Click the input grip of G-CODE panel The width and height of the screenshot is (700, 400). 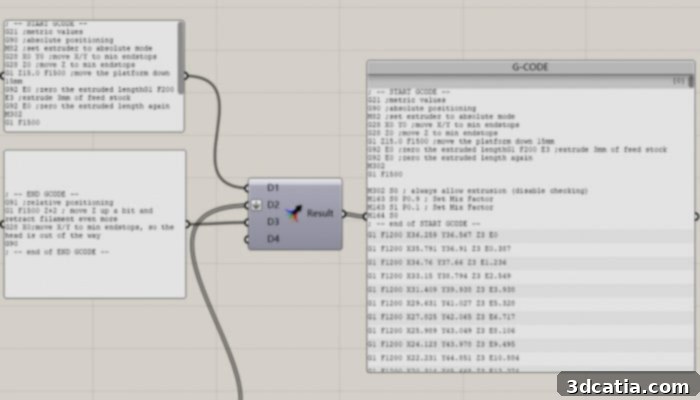click(365, 217)
